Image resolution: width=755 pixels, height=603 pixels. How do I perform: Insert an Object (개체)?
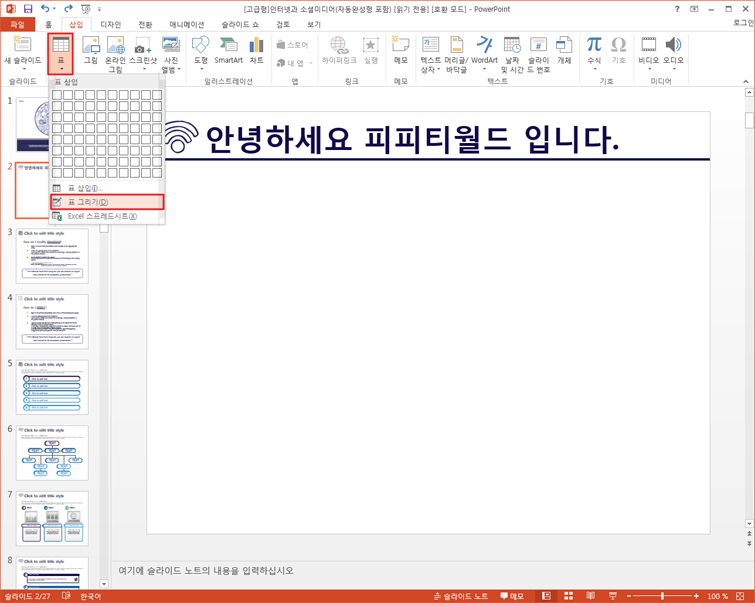coord(564,50)
